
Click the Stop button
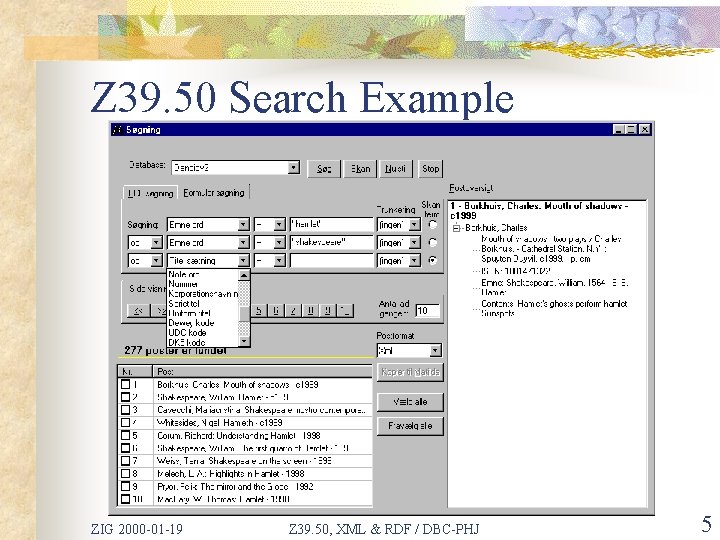(x=430, y=169)
